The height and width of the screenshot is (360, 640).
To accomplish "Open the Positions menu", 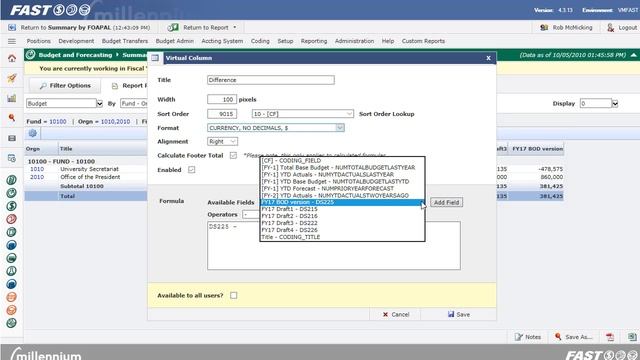I will click(39, 41).
